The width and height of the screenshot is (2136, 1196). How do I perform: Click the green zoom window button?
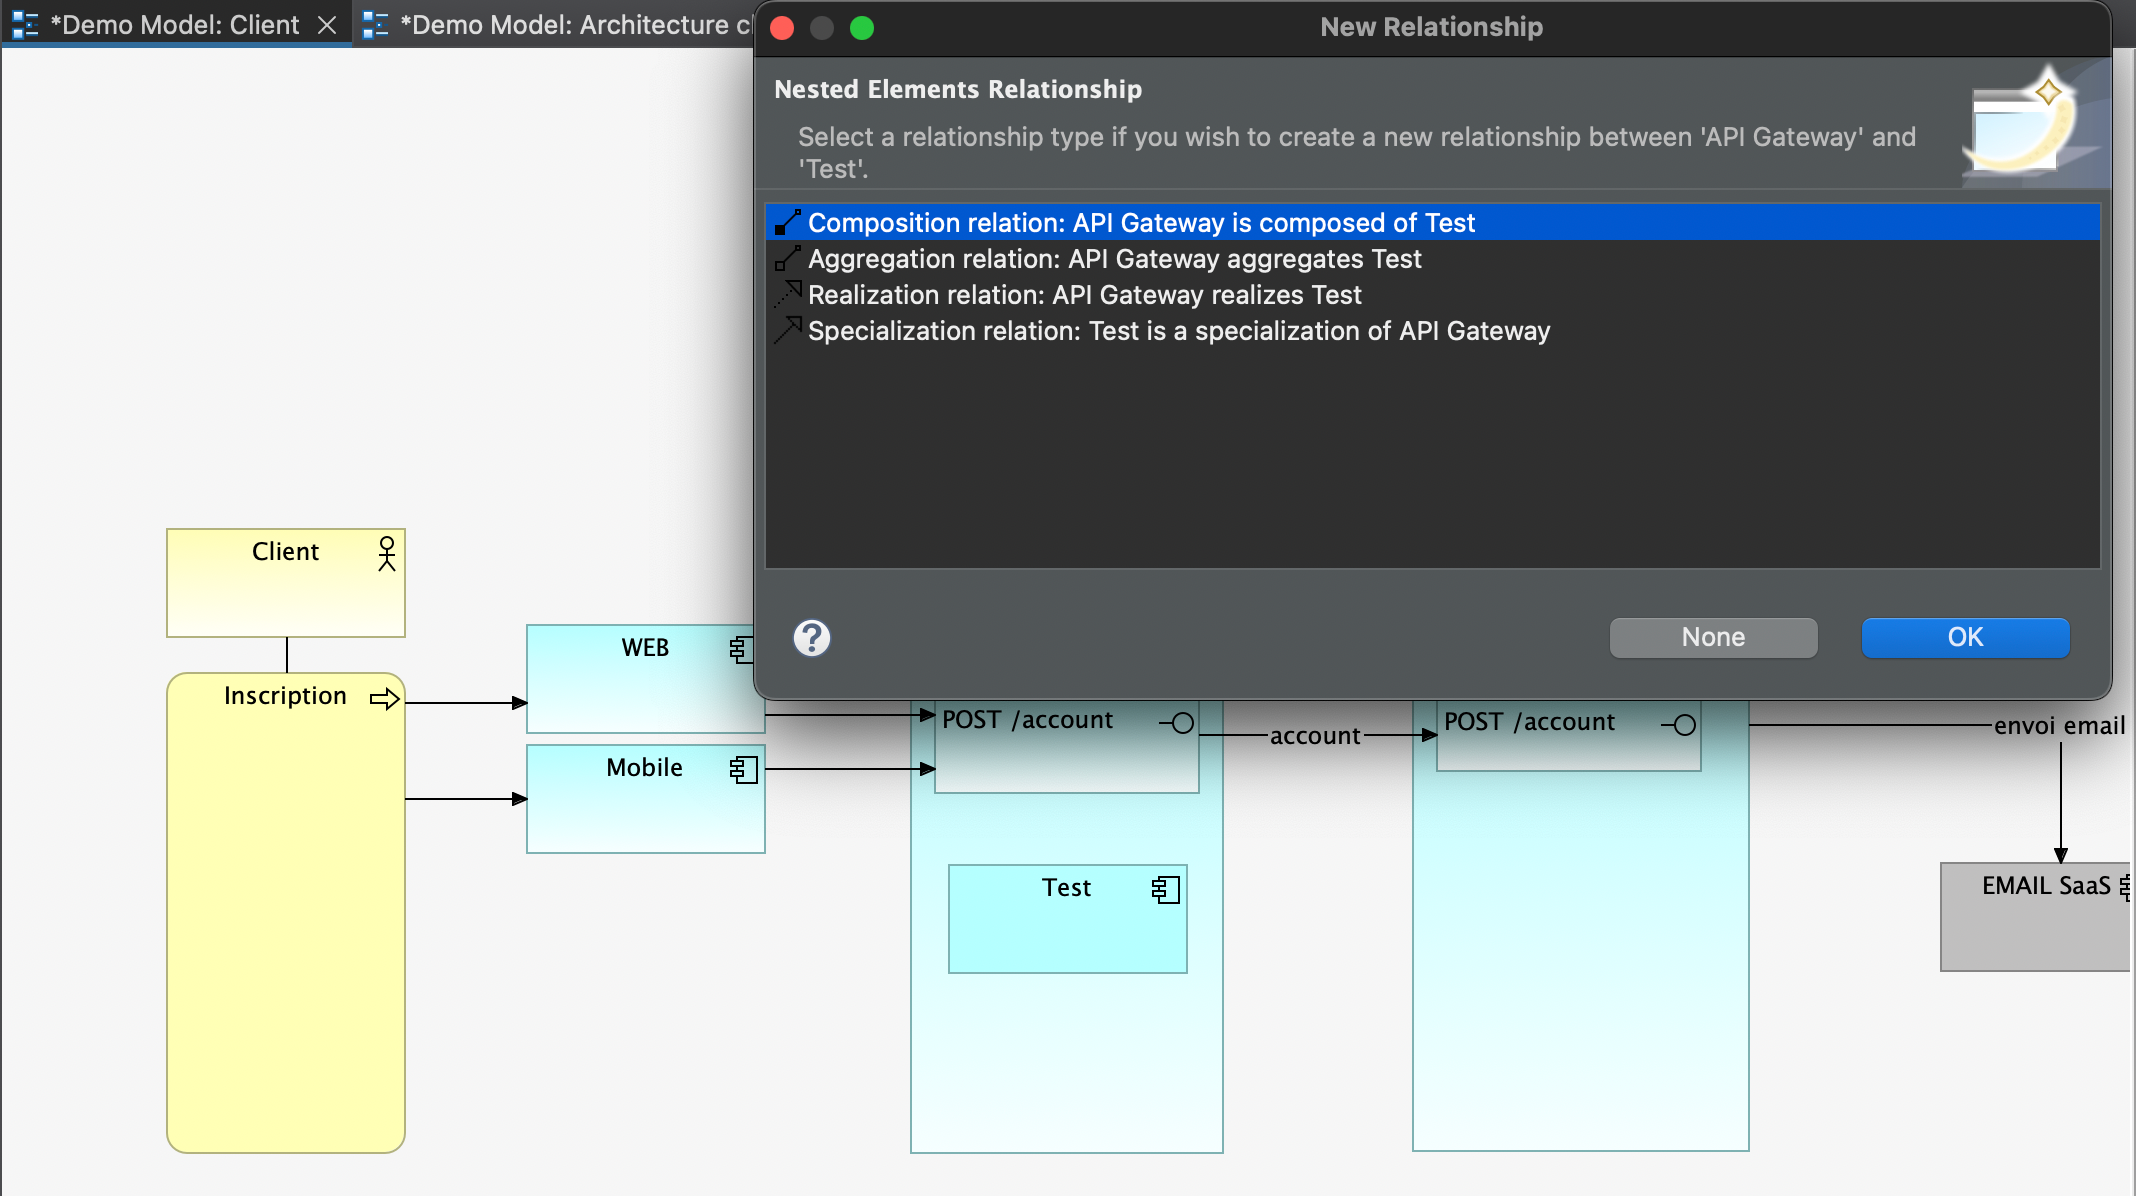click(862, 28)
